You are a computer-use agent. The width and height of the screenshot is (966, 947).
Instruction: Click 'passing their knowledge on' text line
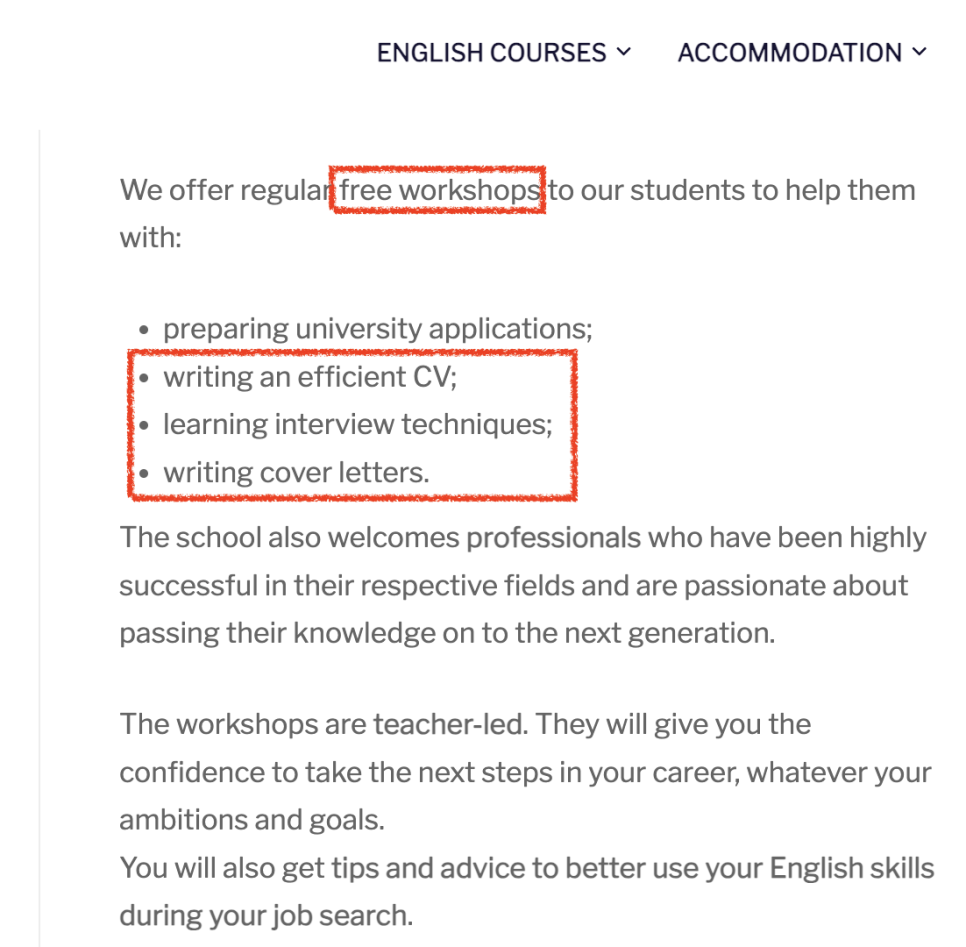[x=447, y=633]
